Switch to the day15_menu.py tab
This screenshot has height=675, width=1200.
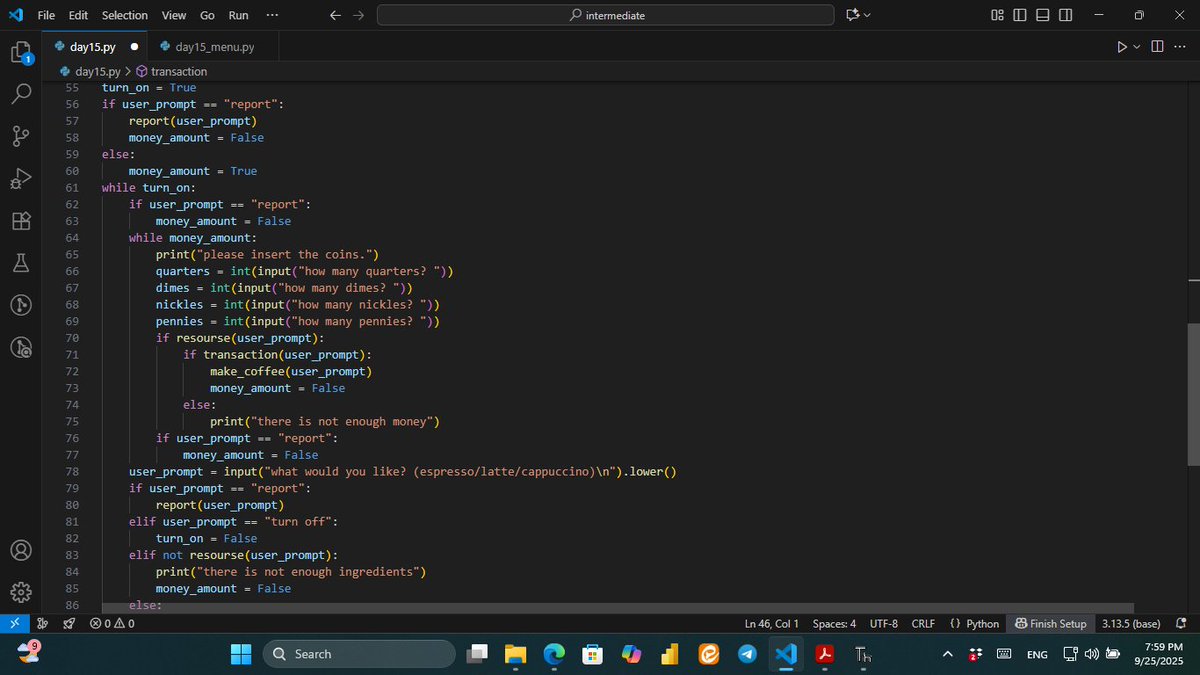coord(213,46)
